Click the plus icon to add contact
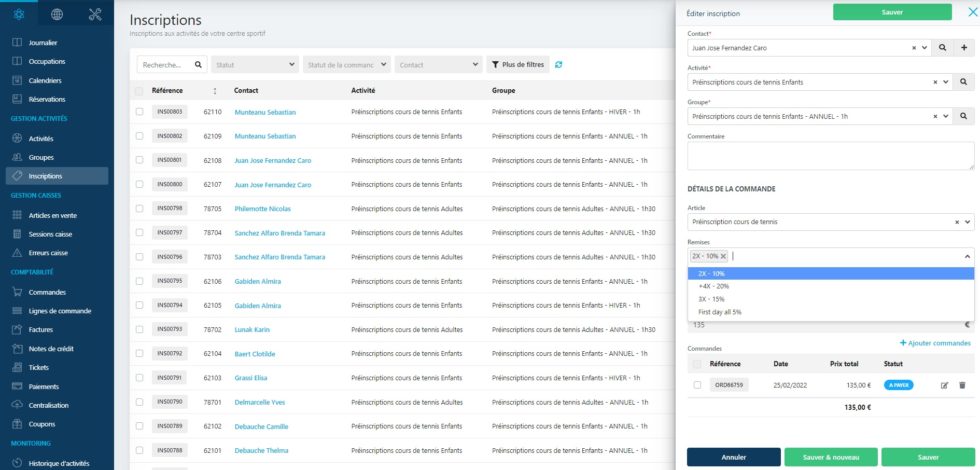980x470 pixels. (964, 47)
